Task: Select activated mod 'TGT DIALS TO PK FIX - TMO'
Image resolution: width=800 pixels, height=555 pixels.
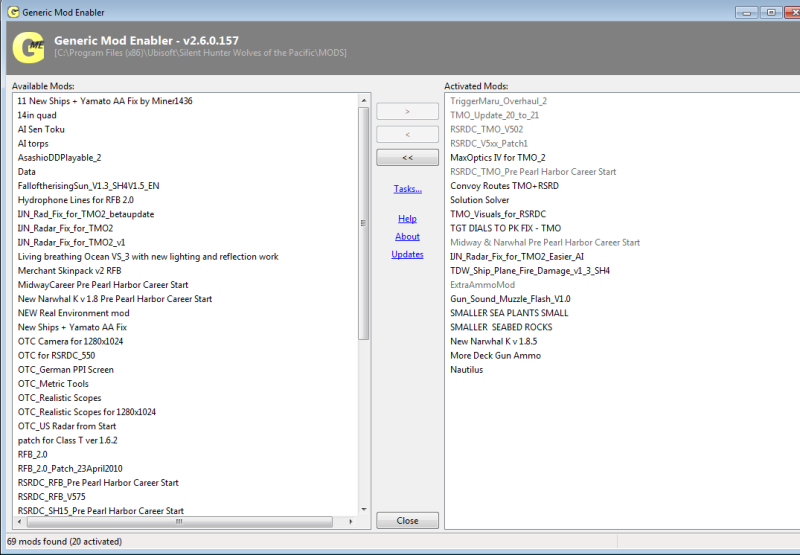Action: (506, 229)
